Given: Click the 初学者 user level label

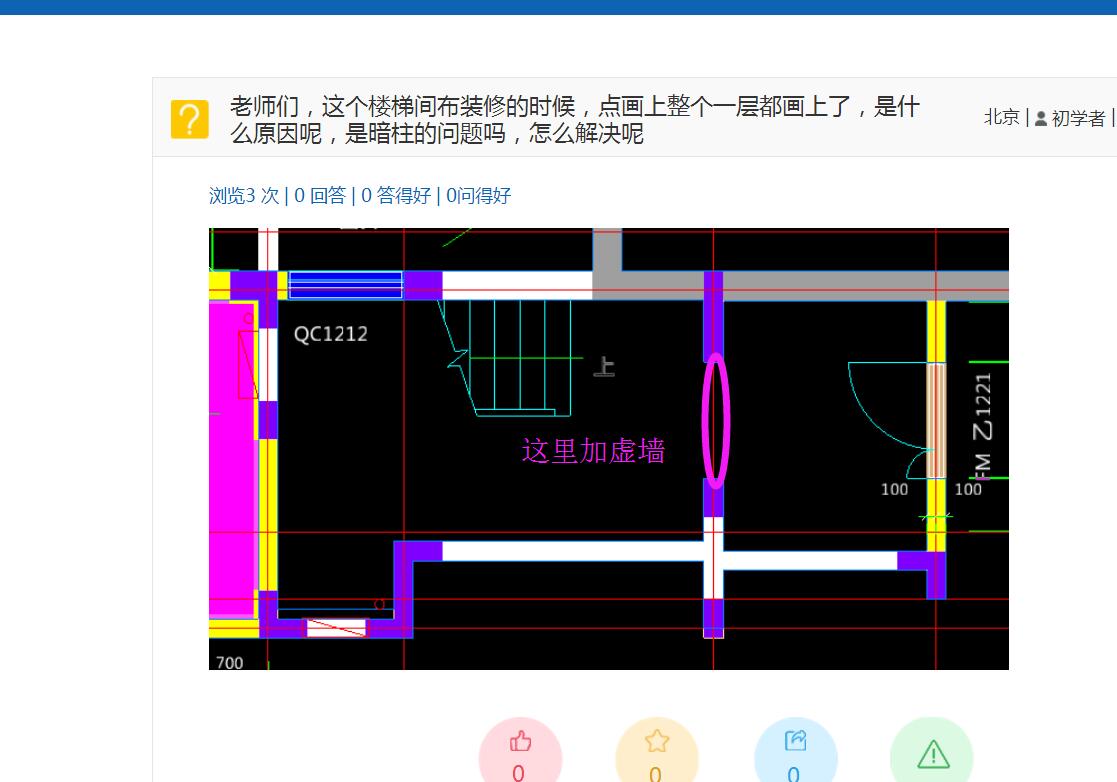Looking at the screenshot, I should point(1078,118).
